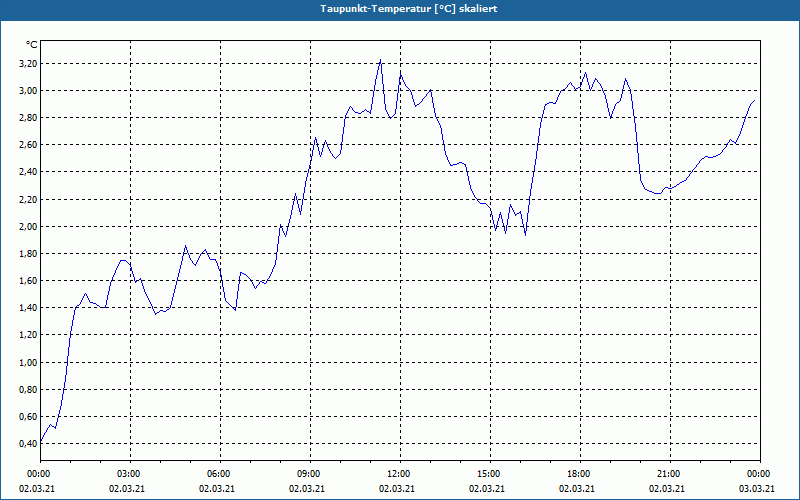Click the 0,60 y-axis value
This screenshot has height=500, width=800.
pyautogui.click(x=28, y=416)
